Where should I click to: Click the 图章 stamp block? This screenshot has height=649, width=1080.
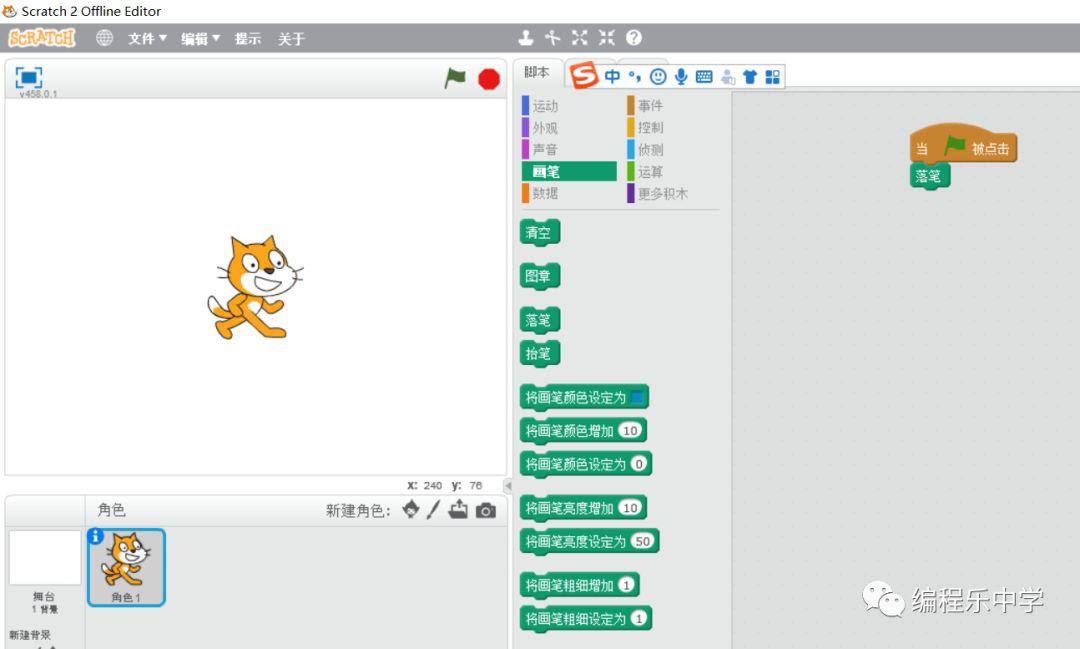tap(539, 276)
